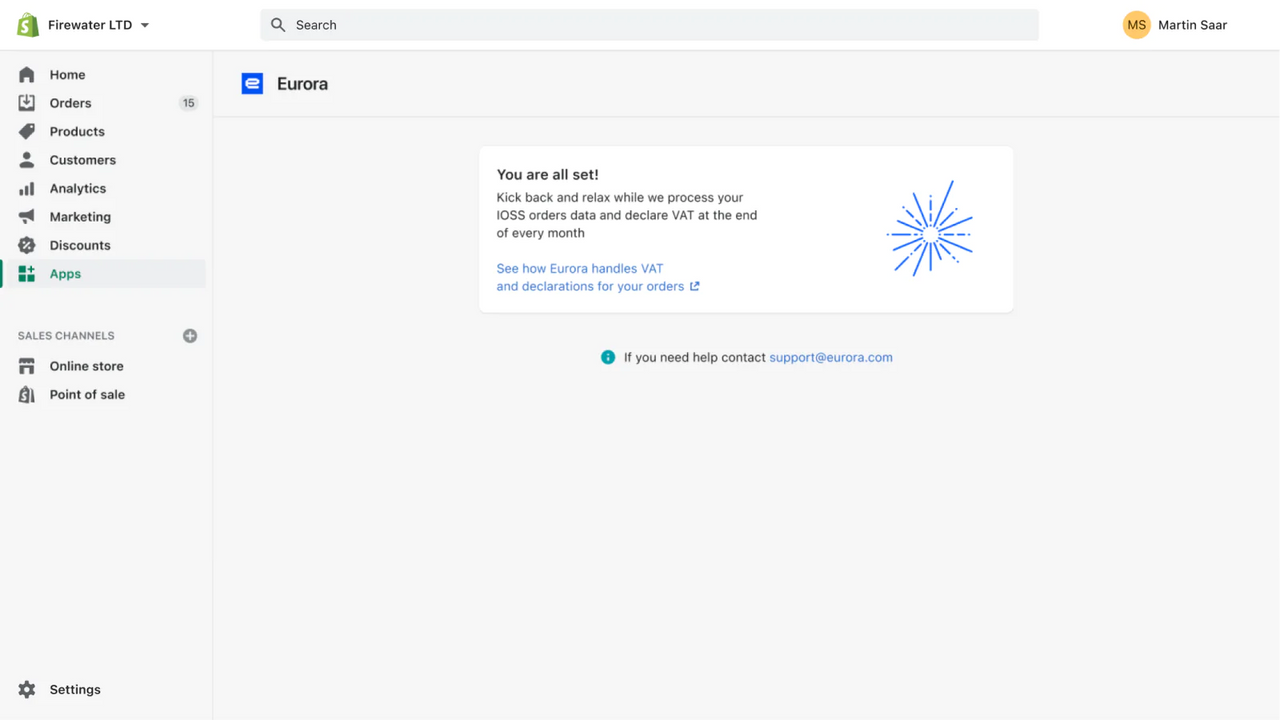Click the Shopify logo top left
Screen dimensions: 1280x720
click(25, 24)
